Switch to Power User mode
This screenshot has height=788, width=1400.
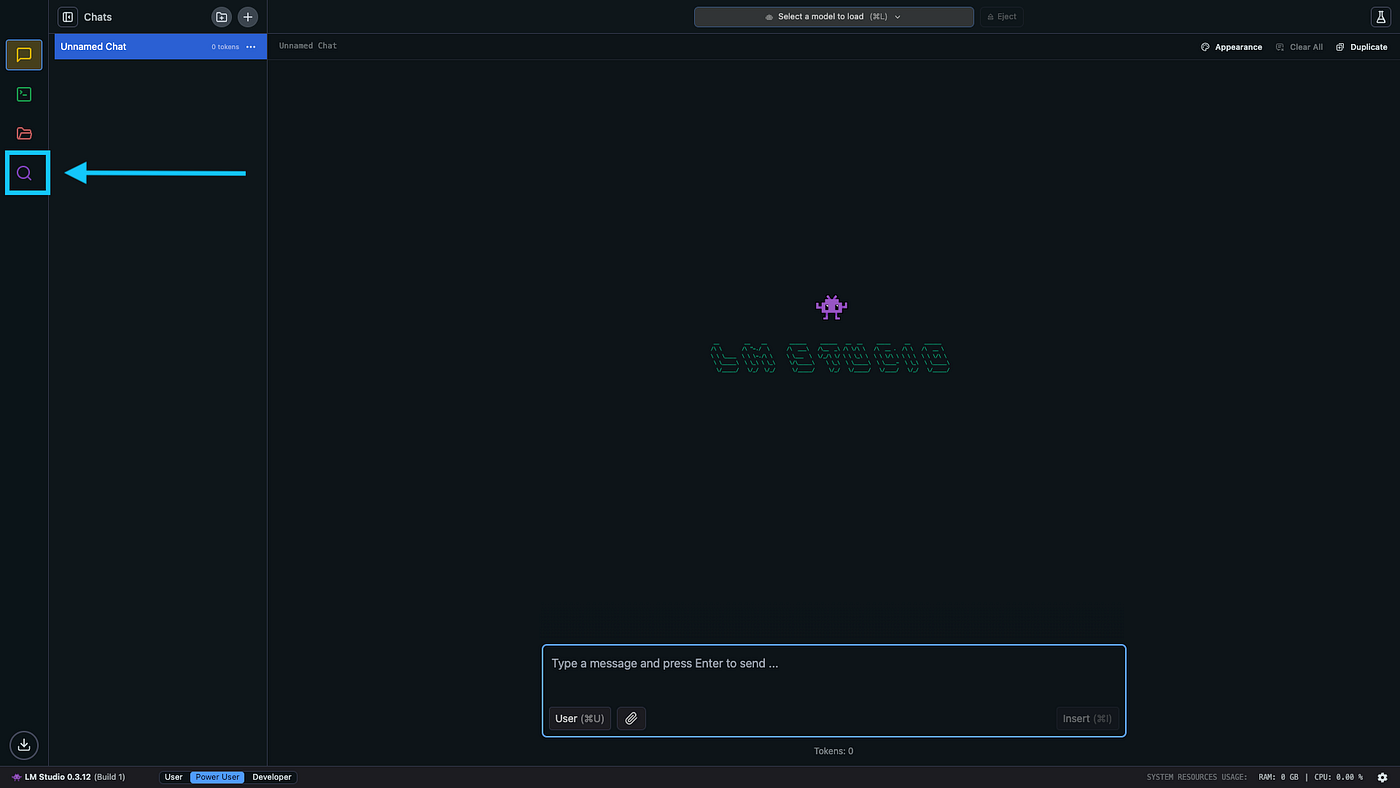point(217,777)
